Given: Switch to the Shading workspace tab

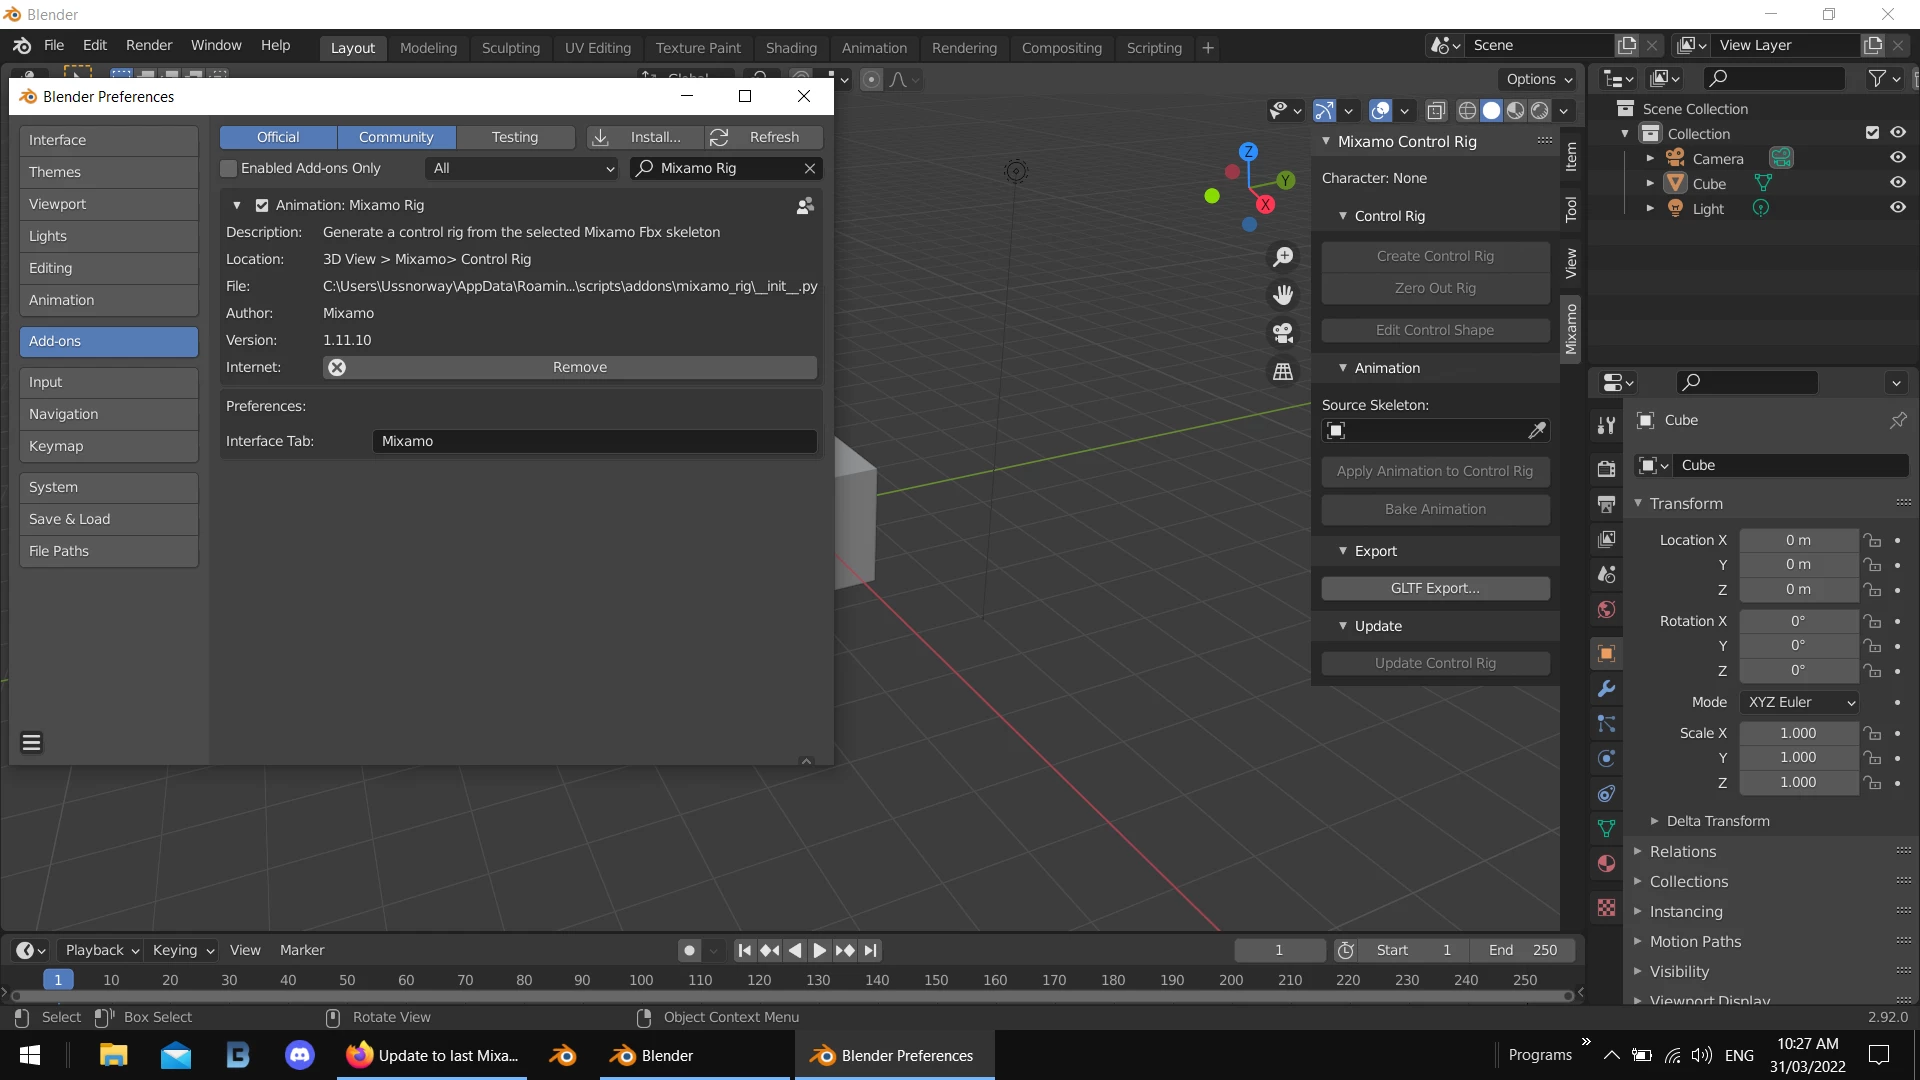Looking at the screenshot, I should 790,47.
